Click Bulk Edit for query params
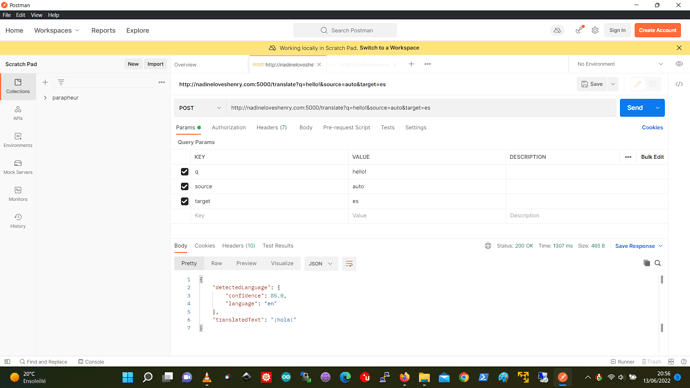 652,157
